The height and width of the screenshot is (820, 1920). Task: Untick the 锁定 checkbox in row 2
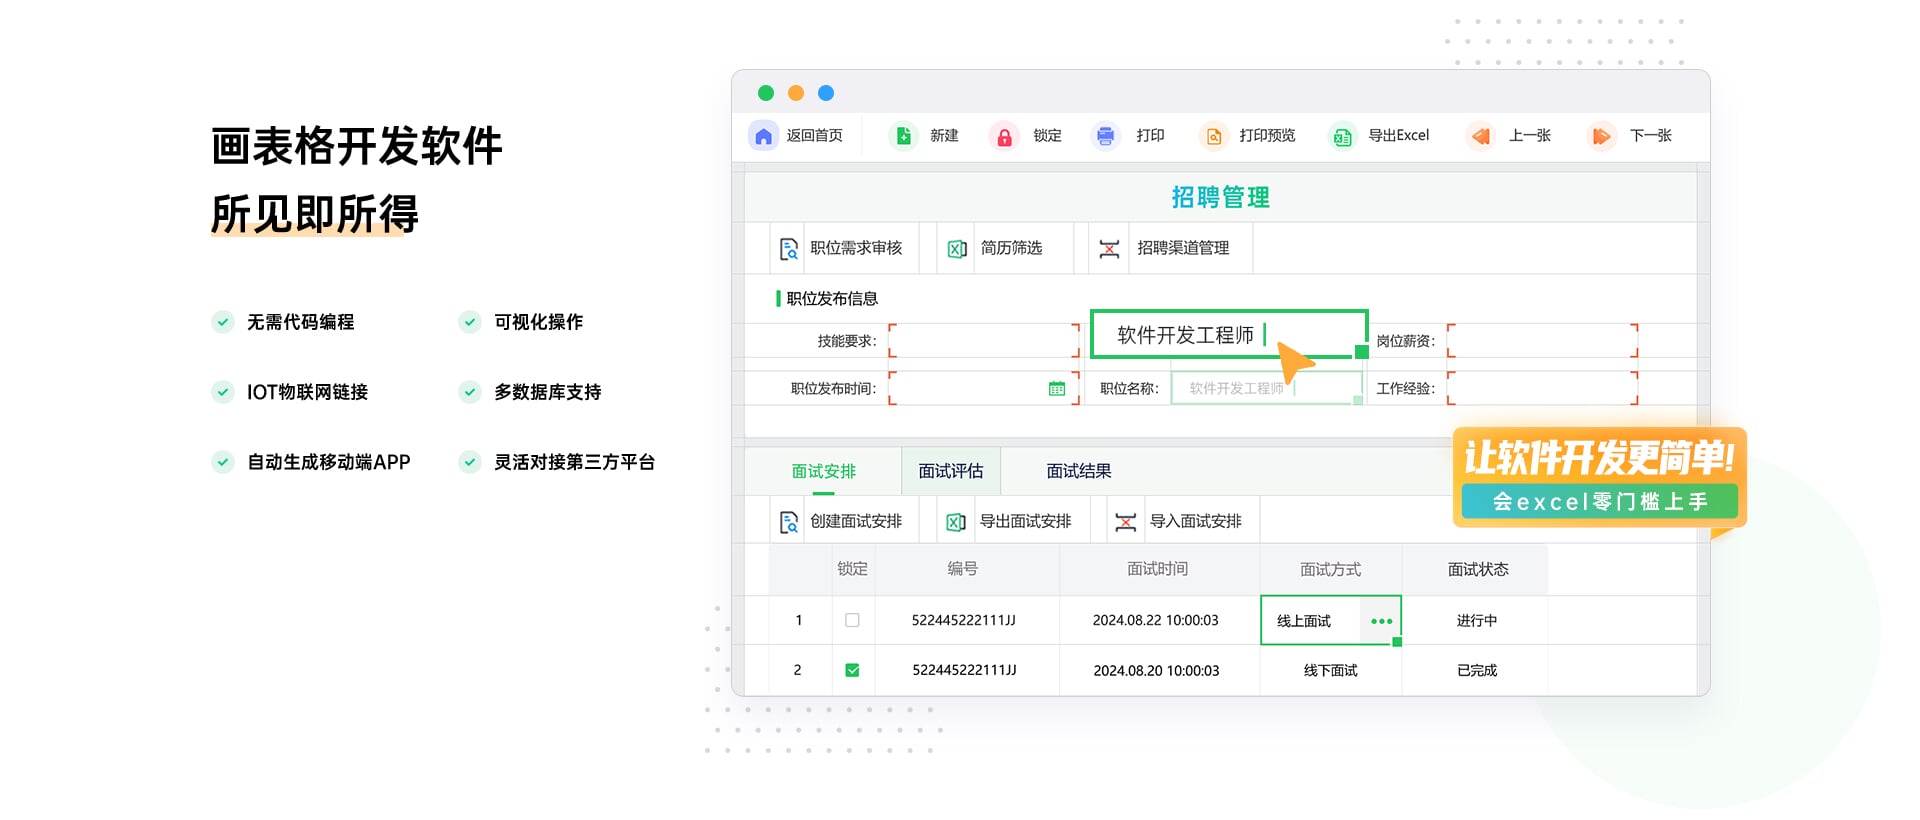pyautogui.click(x=852, y=670)
